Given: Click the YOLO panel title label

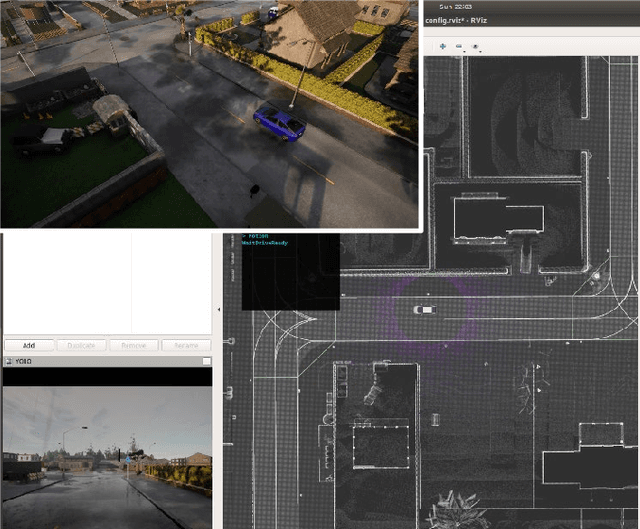Looking at the screenshot, I should pos(22,361).
